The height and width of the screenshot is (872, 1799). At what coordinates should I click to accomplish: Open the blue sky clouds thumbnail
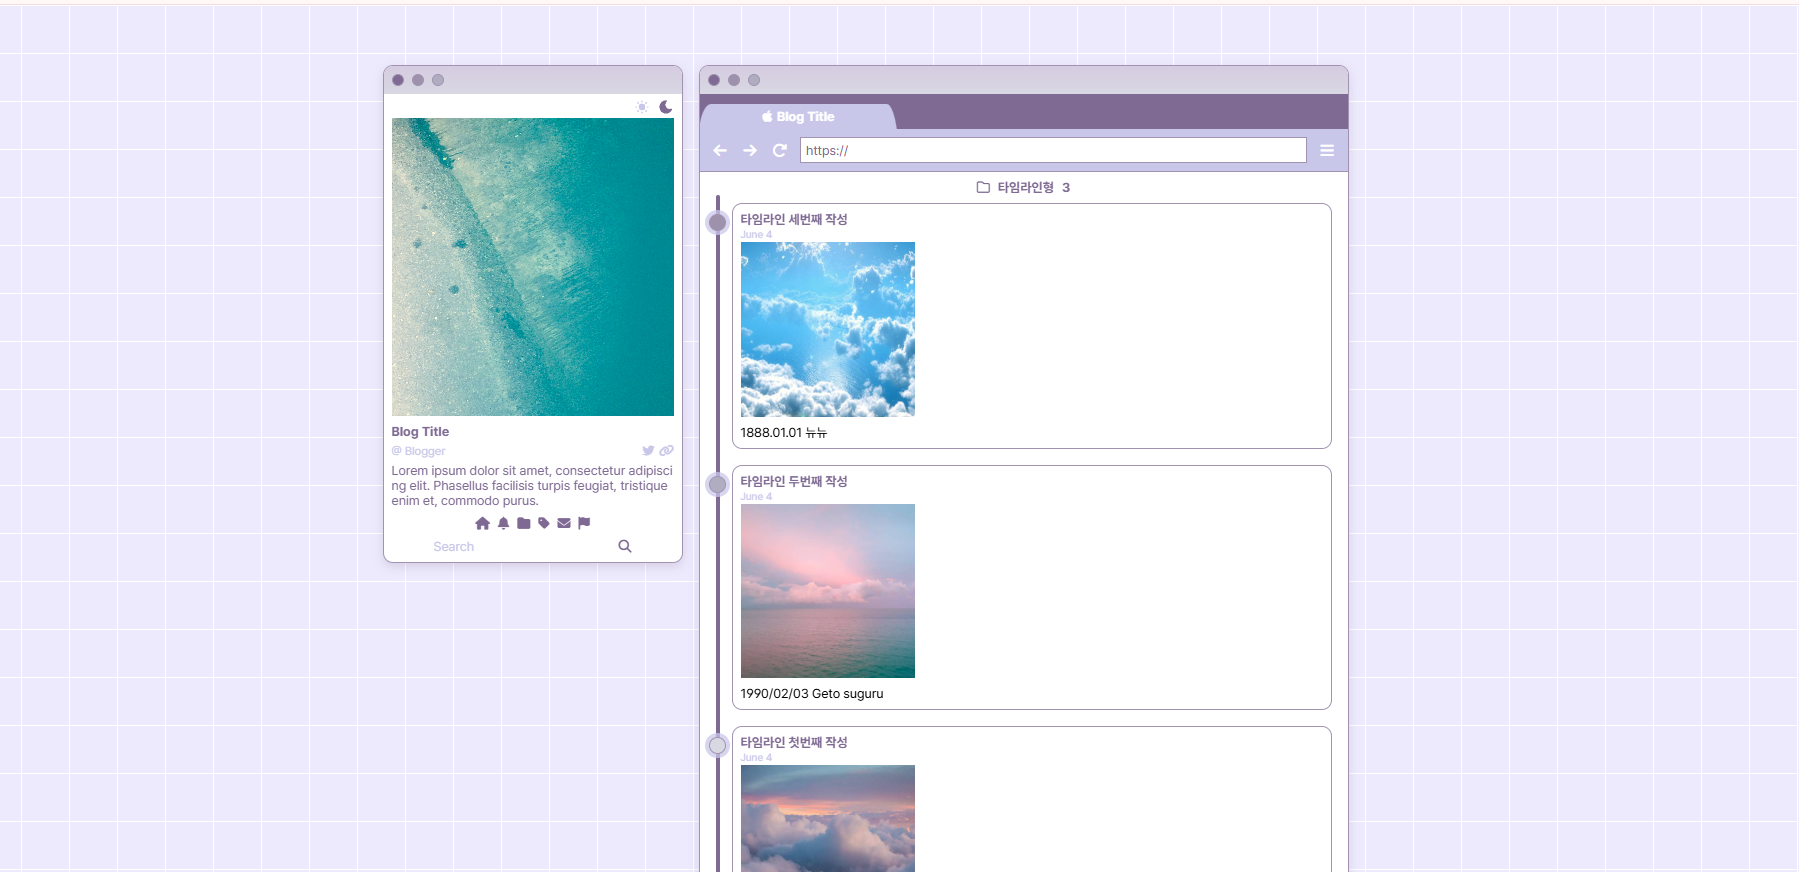tap(828, 329)
